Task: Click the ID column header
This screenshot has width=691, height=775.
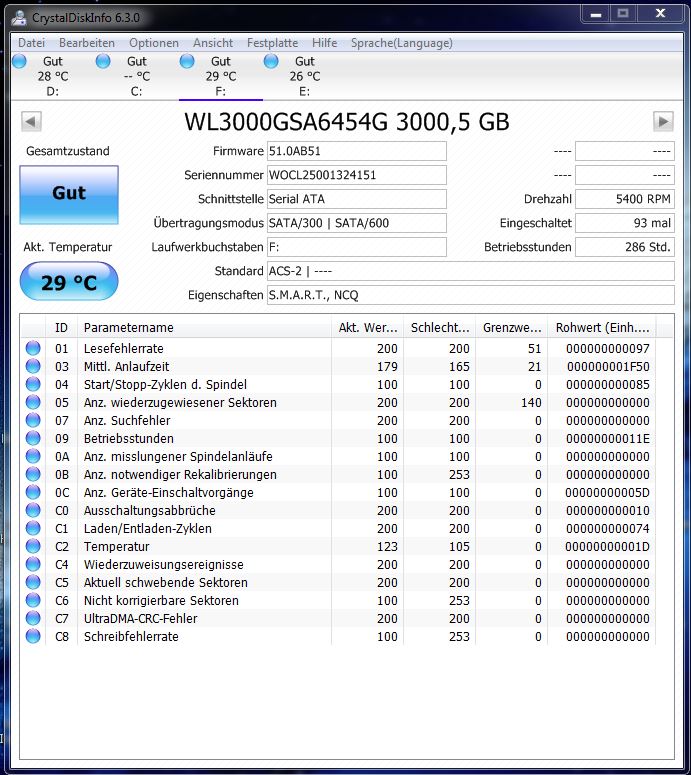Action: (61, 328)
